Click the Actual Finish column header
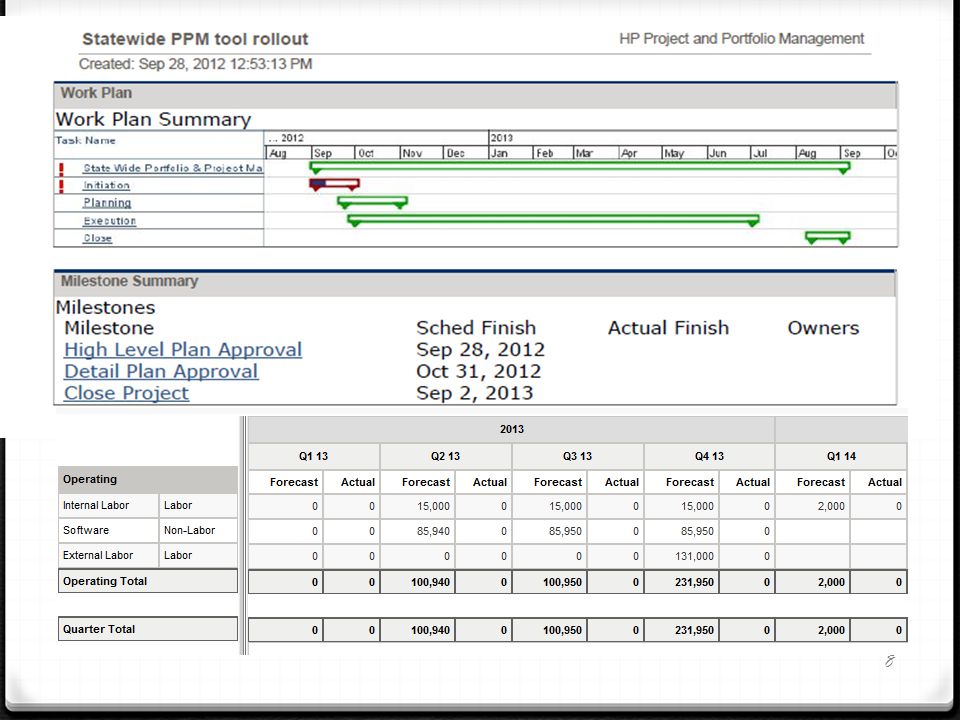Screen dimensions: 960x720 (668, 328)
